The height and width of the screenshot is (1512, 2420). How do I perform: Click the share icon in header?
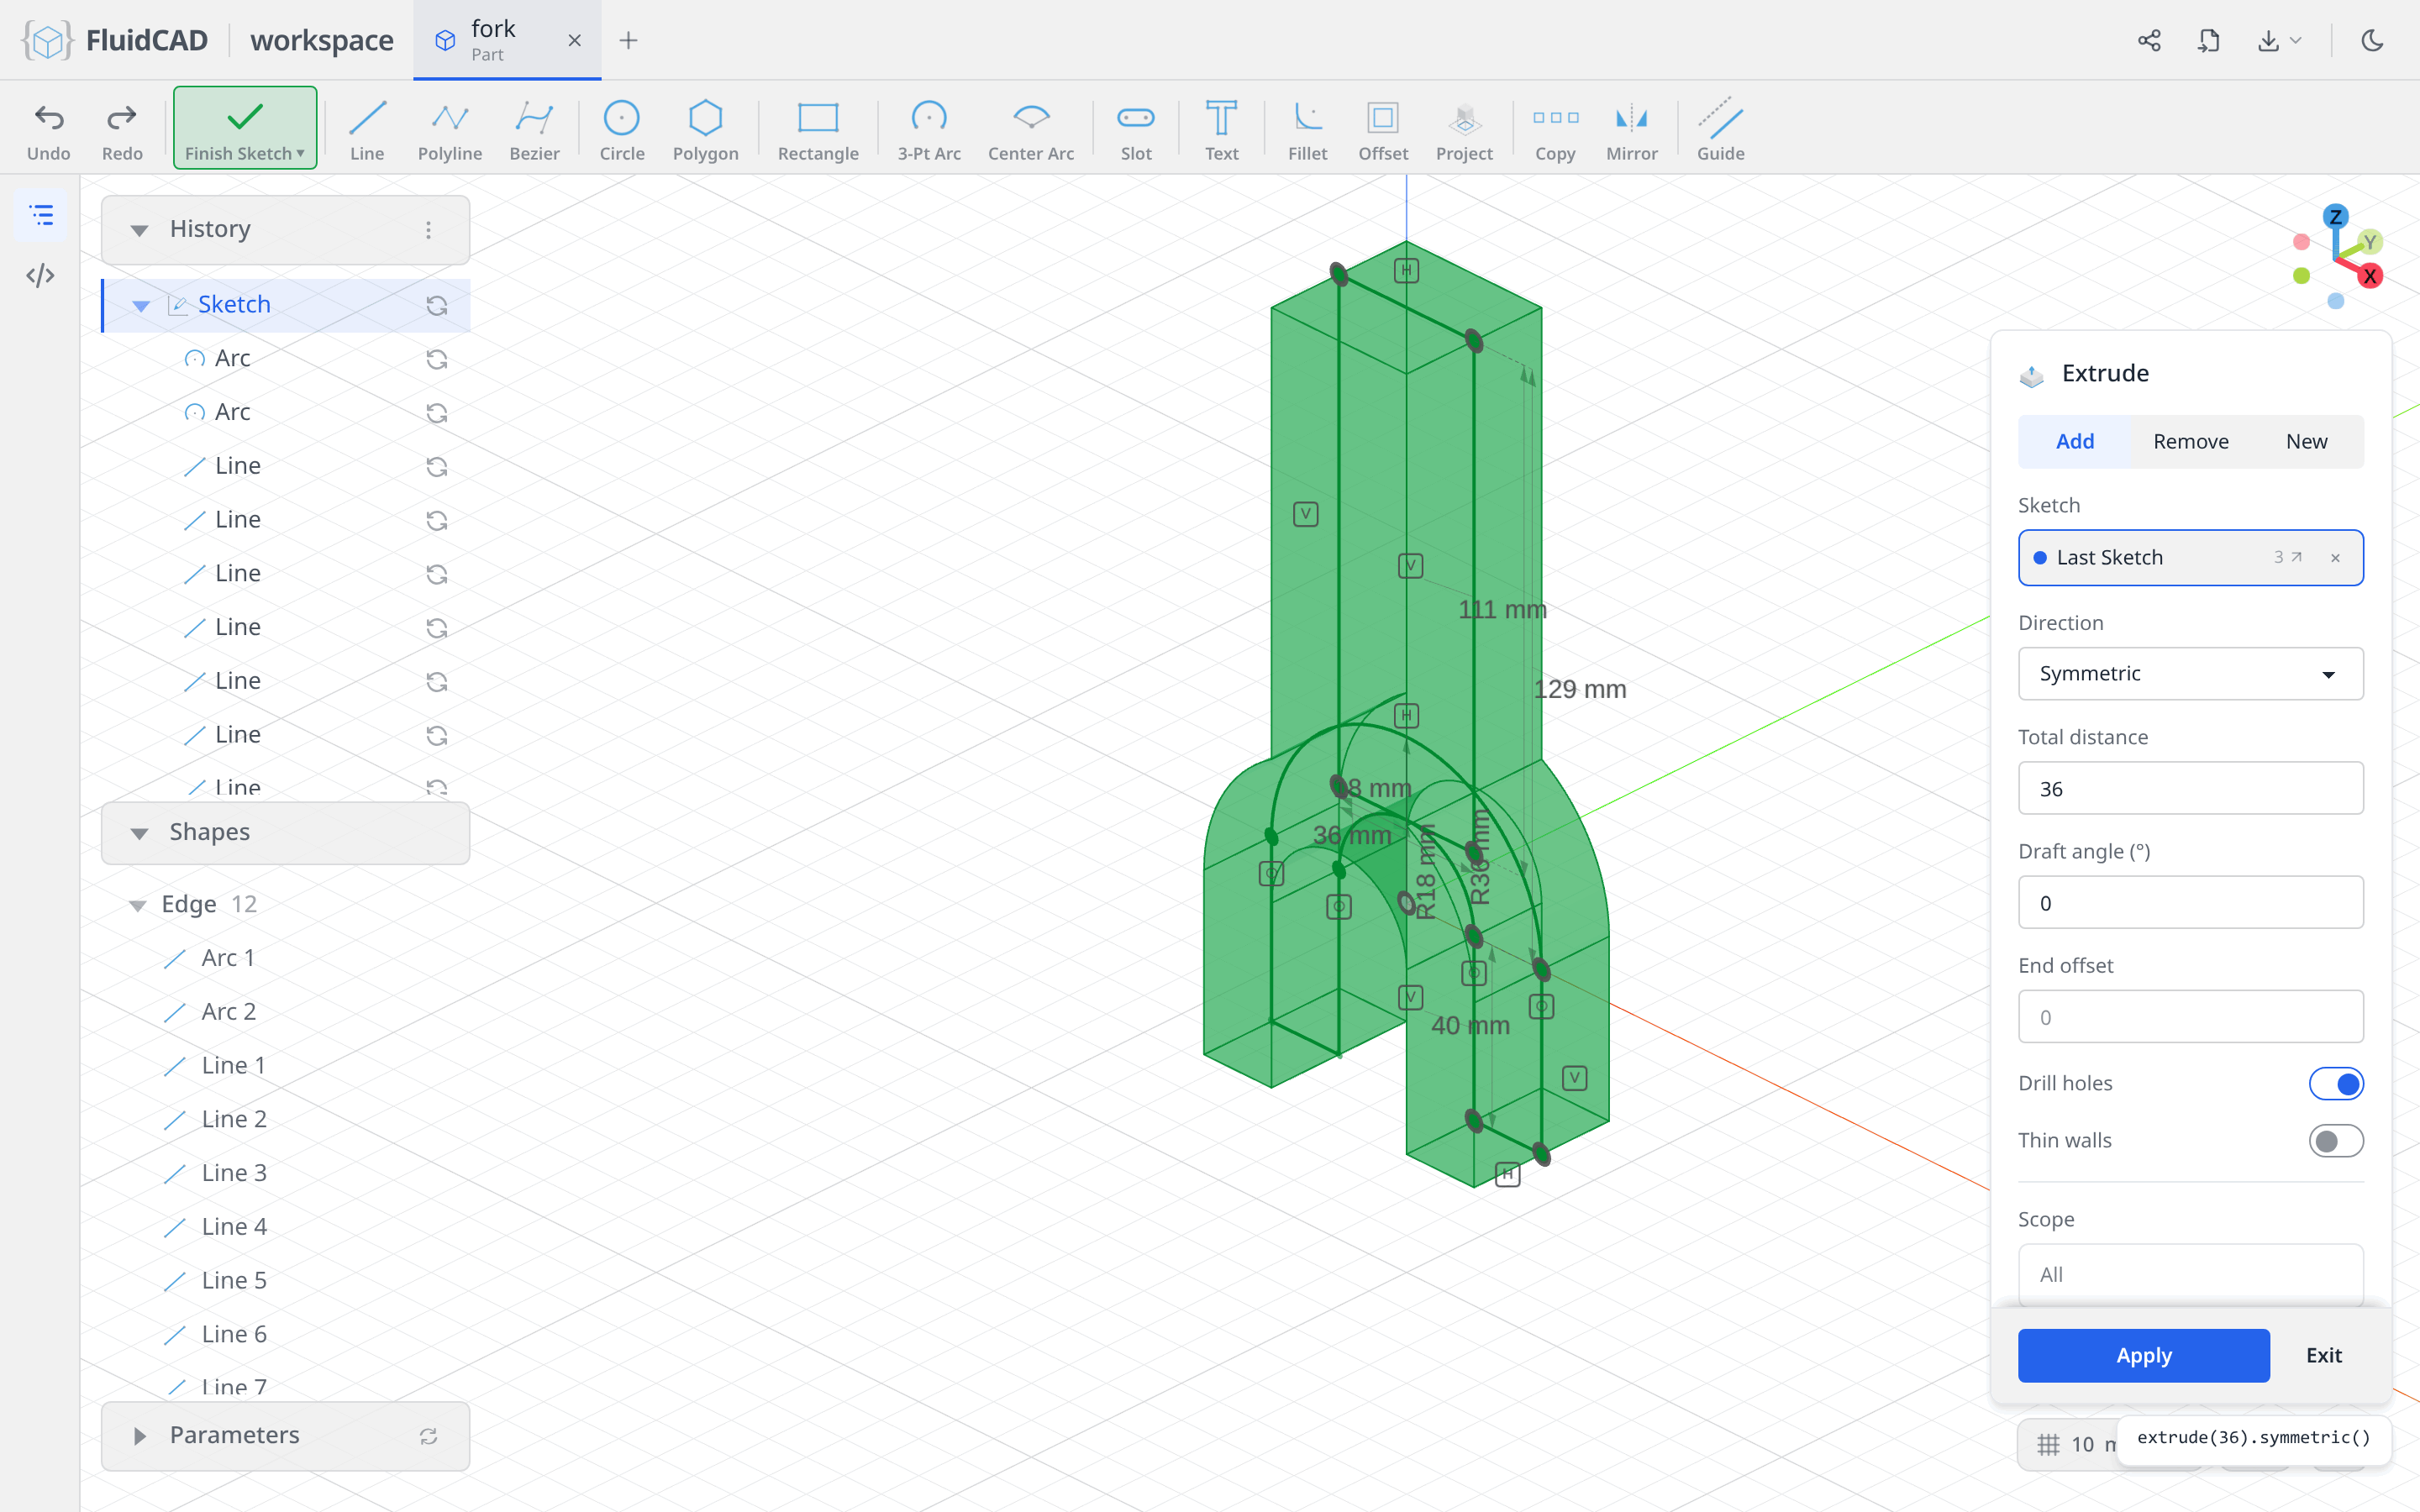click(2149, 40)
